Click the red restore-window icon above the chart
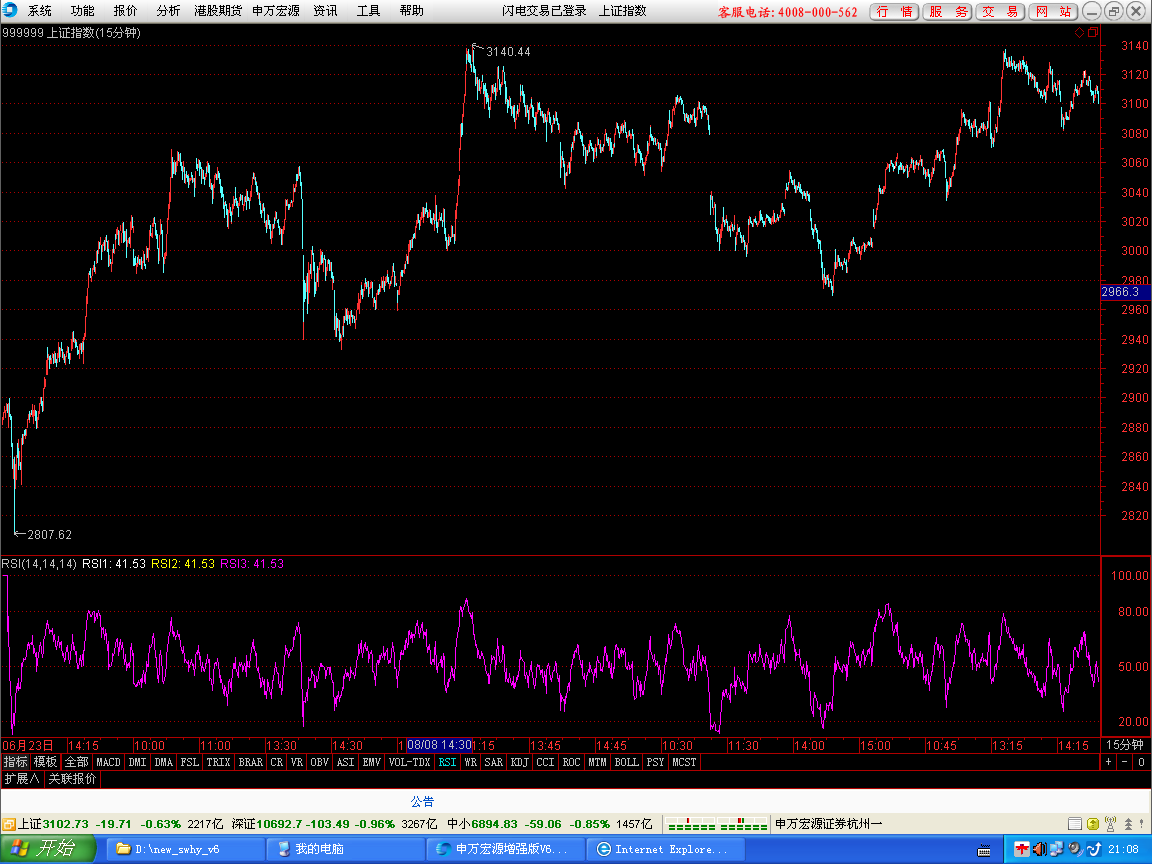 point(1093,32)
